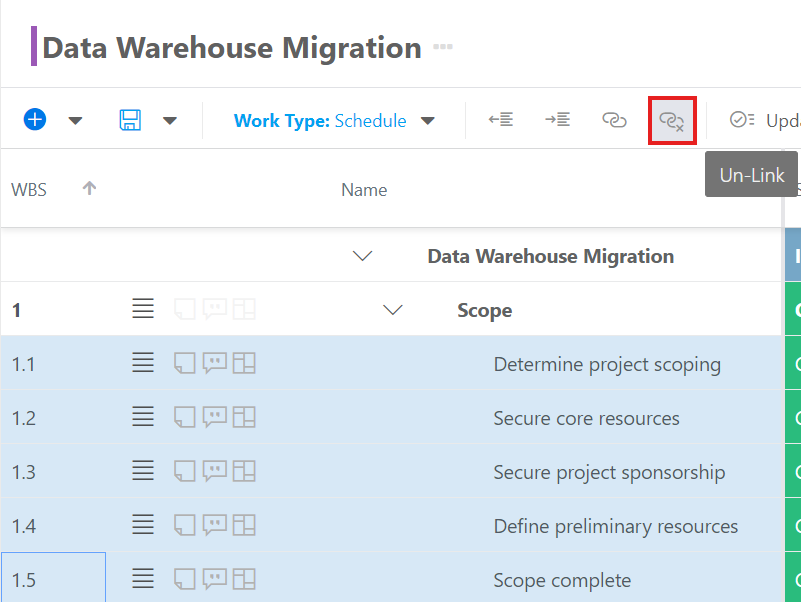
Task: Select the Scope task name
Action: pyautogui.click(x=485, y=310)
